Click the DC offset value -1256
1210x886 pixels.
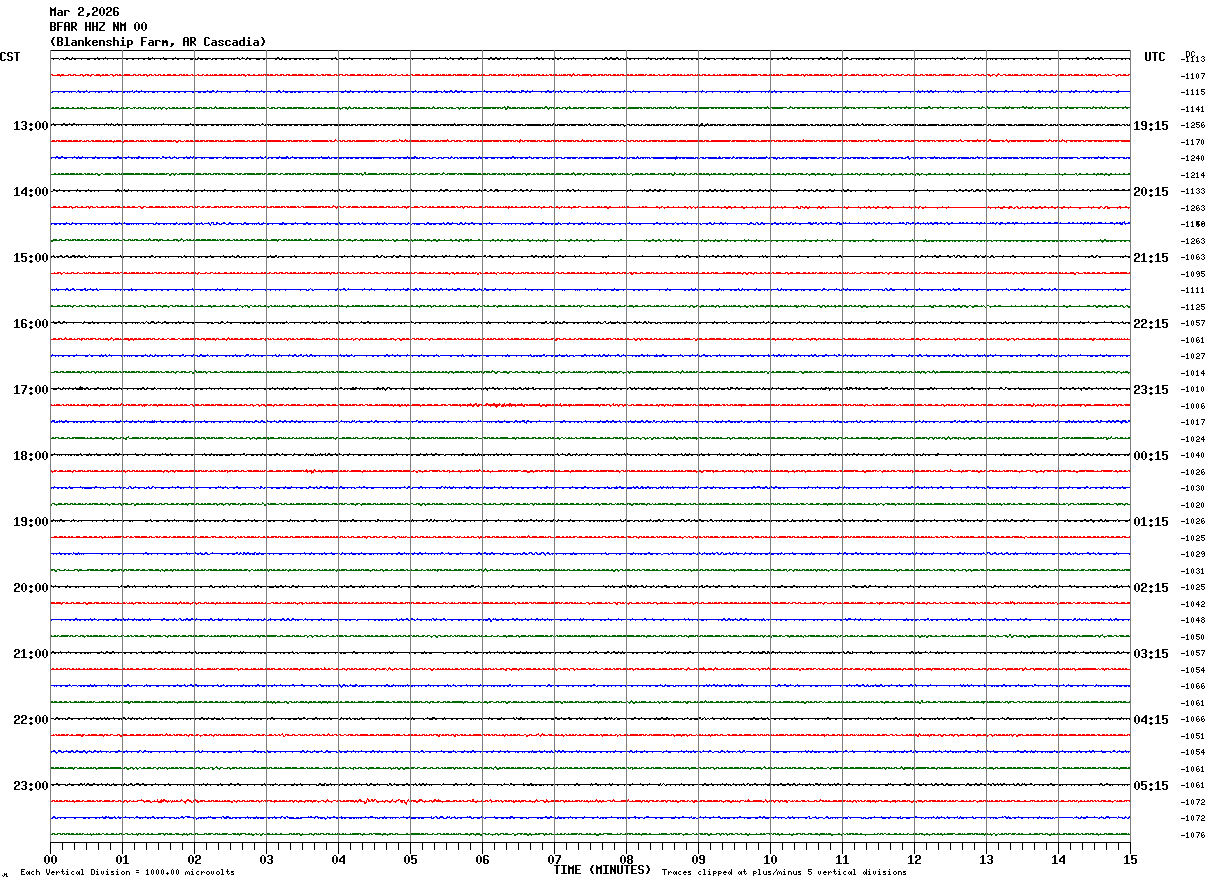tap(1193, 126)
